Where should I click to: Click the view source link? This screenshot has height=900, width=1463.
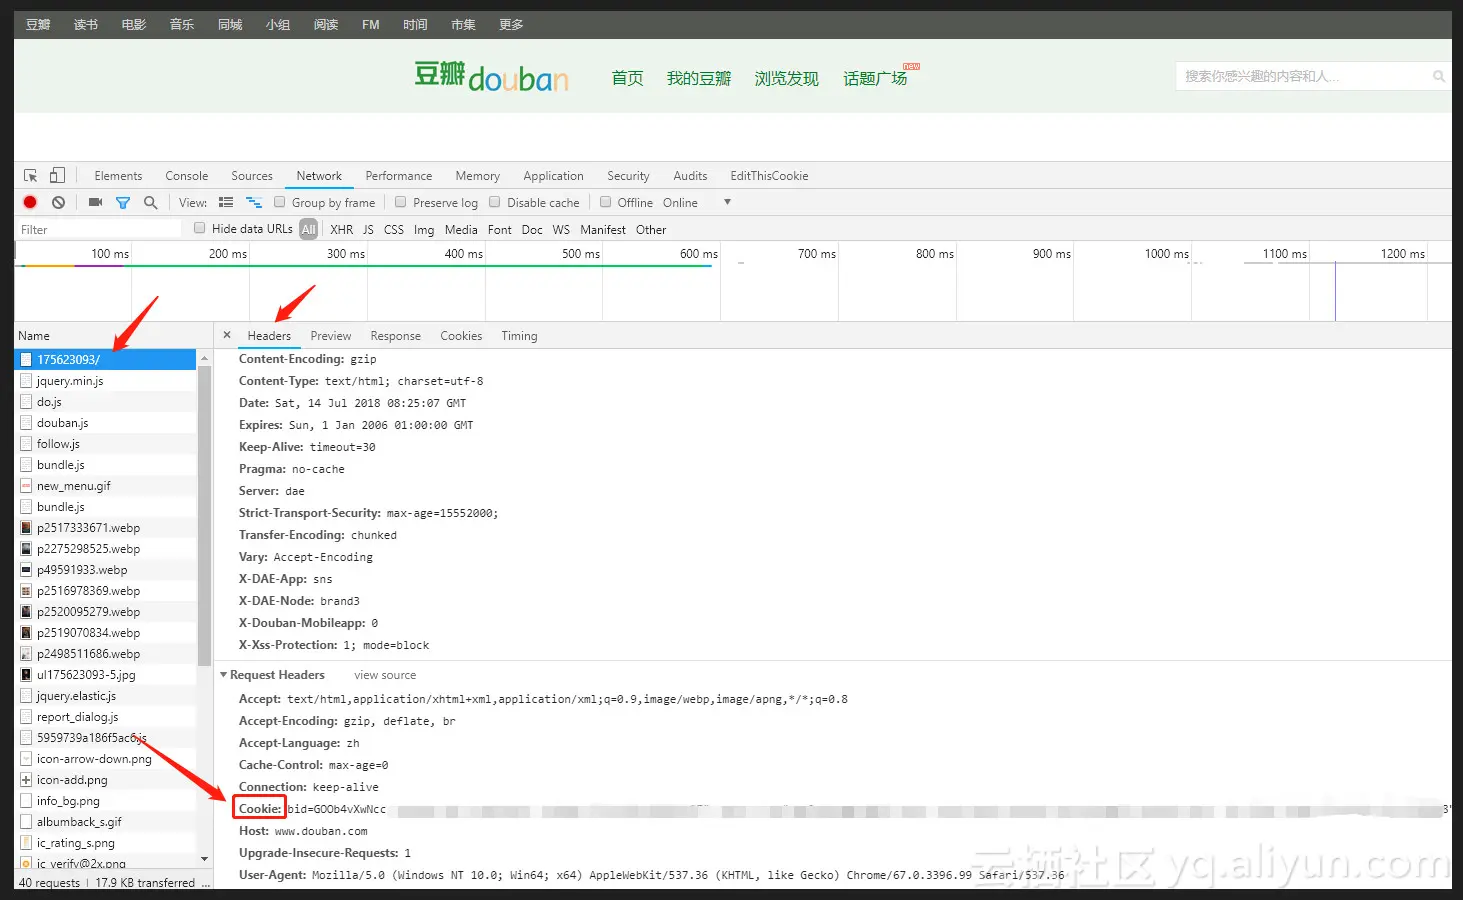point(385,675)
